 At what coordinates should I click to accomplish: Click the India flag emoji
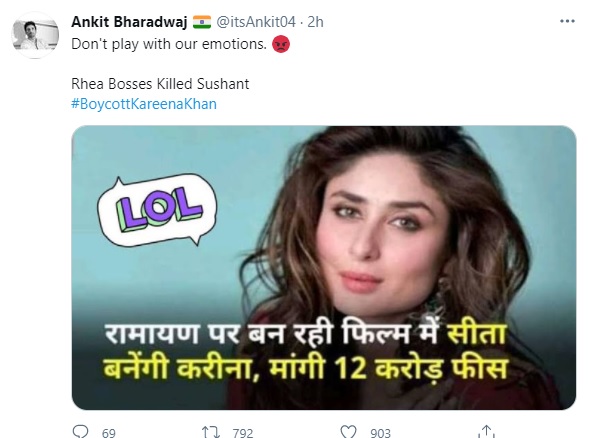[202, 22]
